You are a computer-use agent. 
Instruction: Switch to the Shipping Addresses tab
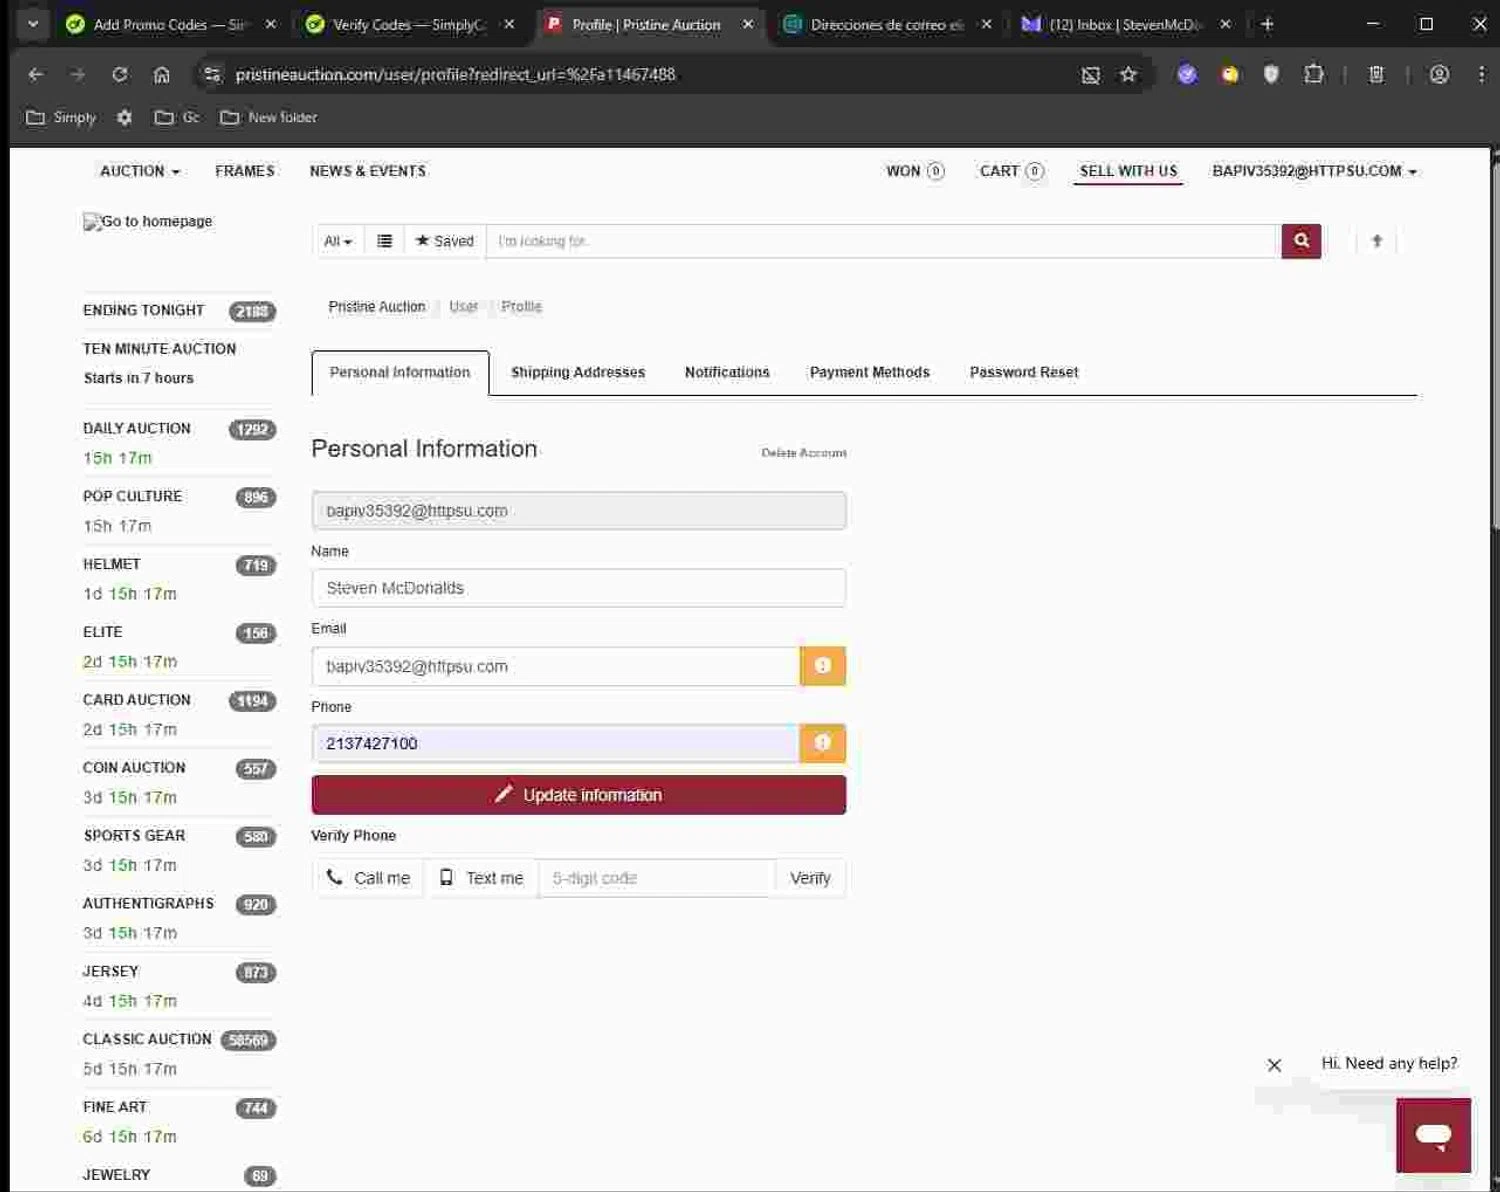click(578, 372)
